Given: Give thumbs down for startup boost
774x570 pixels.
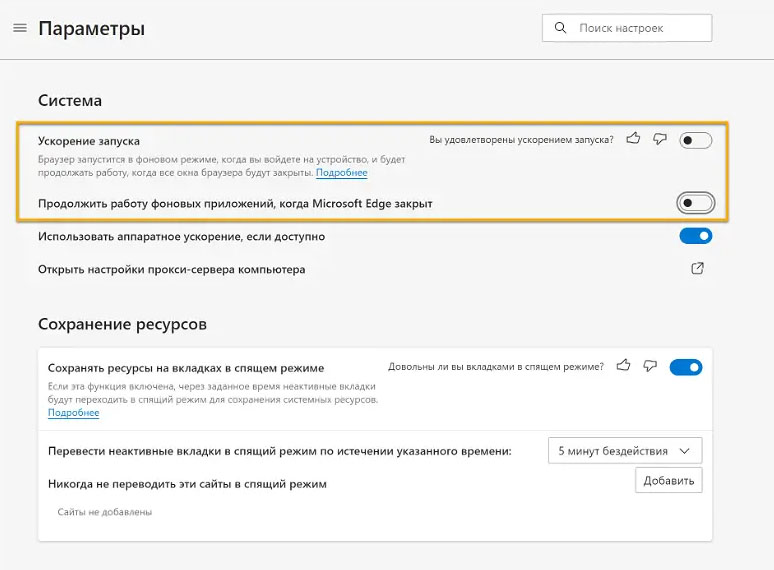Looking at the screenshot, I should tap(660, 139).
